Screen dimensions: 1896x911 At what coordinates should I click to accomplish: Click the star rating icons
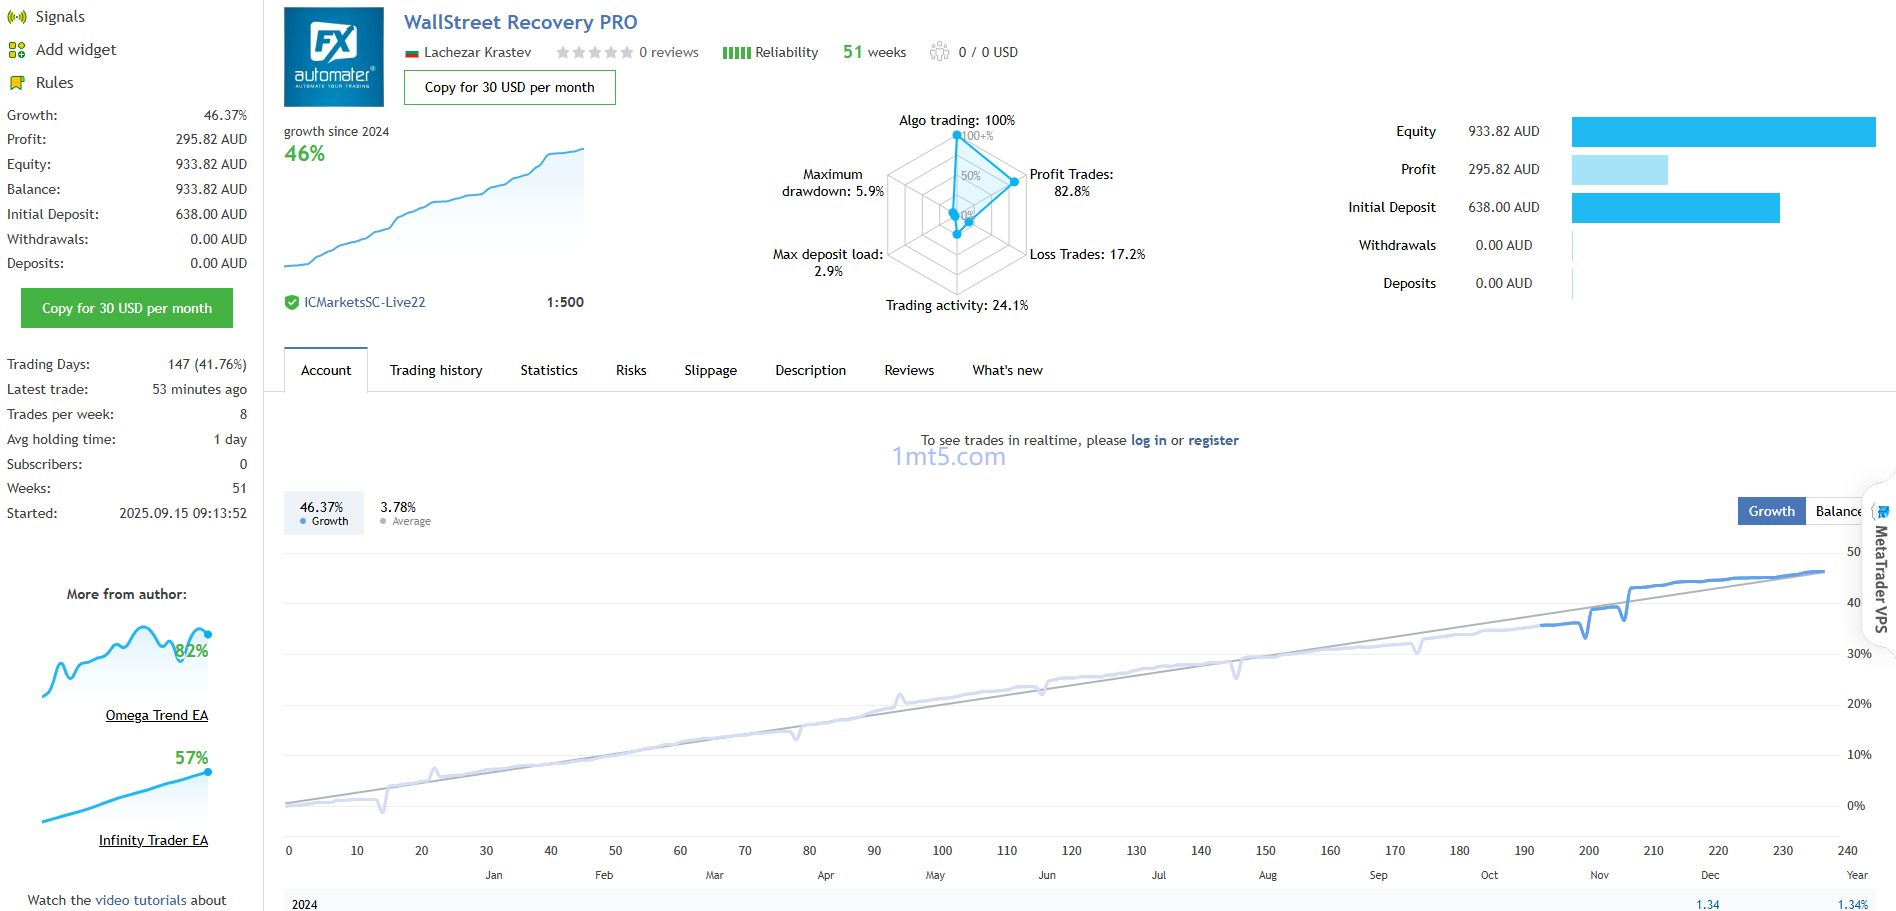tap(594, 53)
